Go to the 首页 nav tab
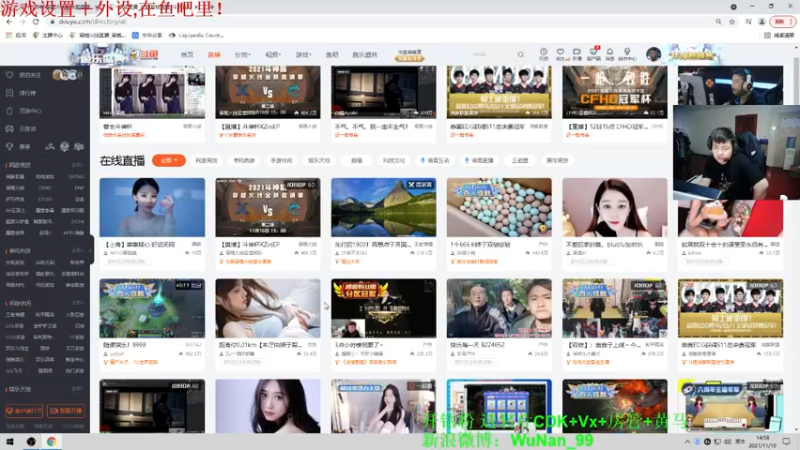This screenshot has height=450, width=800. [187, 55]
